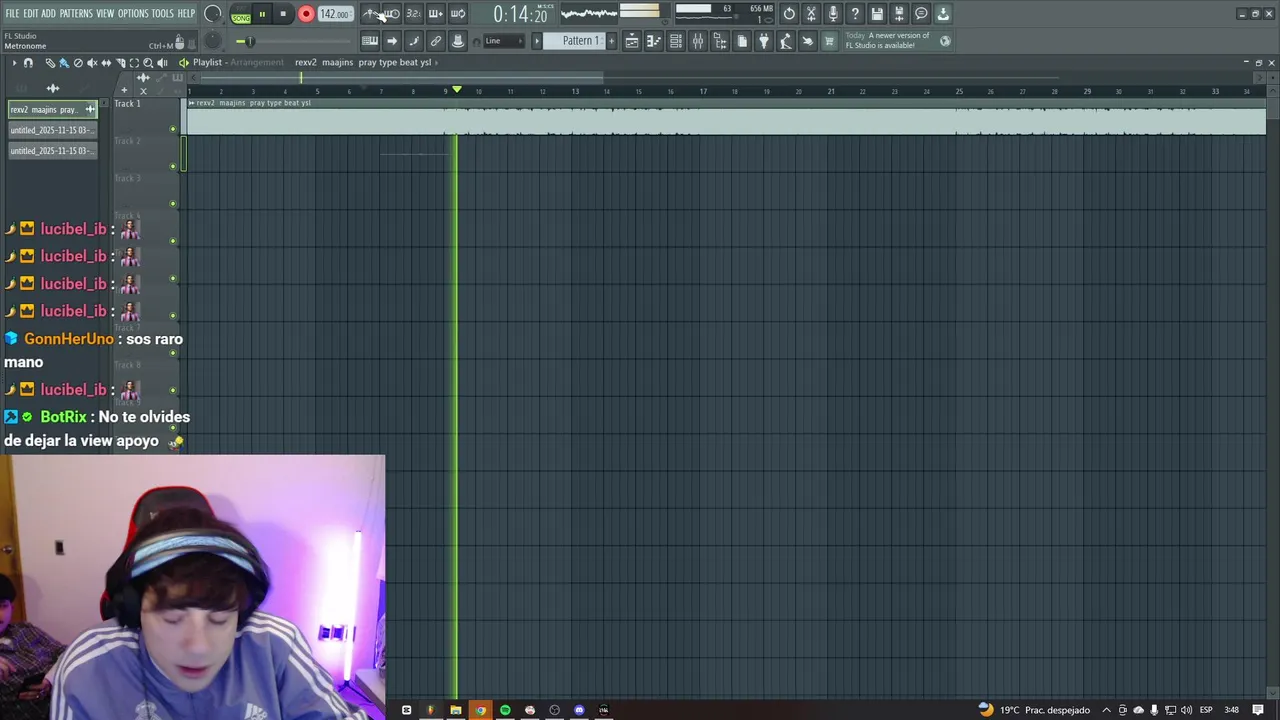This screenshot has width=1280, height=720.
Task: Open the playlist options arrow menu
Action: (14, 63)
